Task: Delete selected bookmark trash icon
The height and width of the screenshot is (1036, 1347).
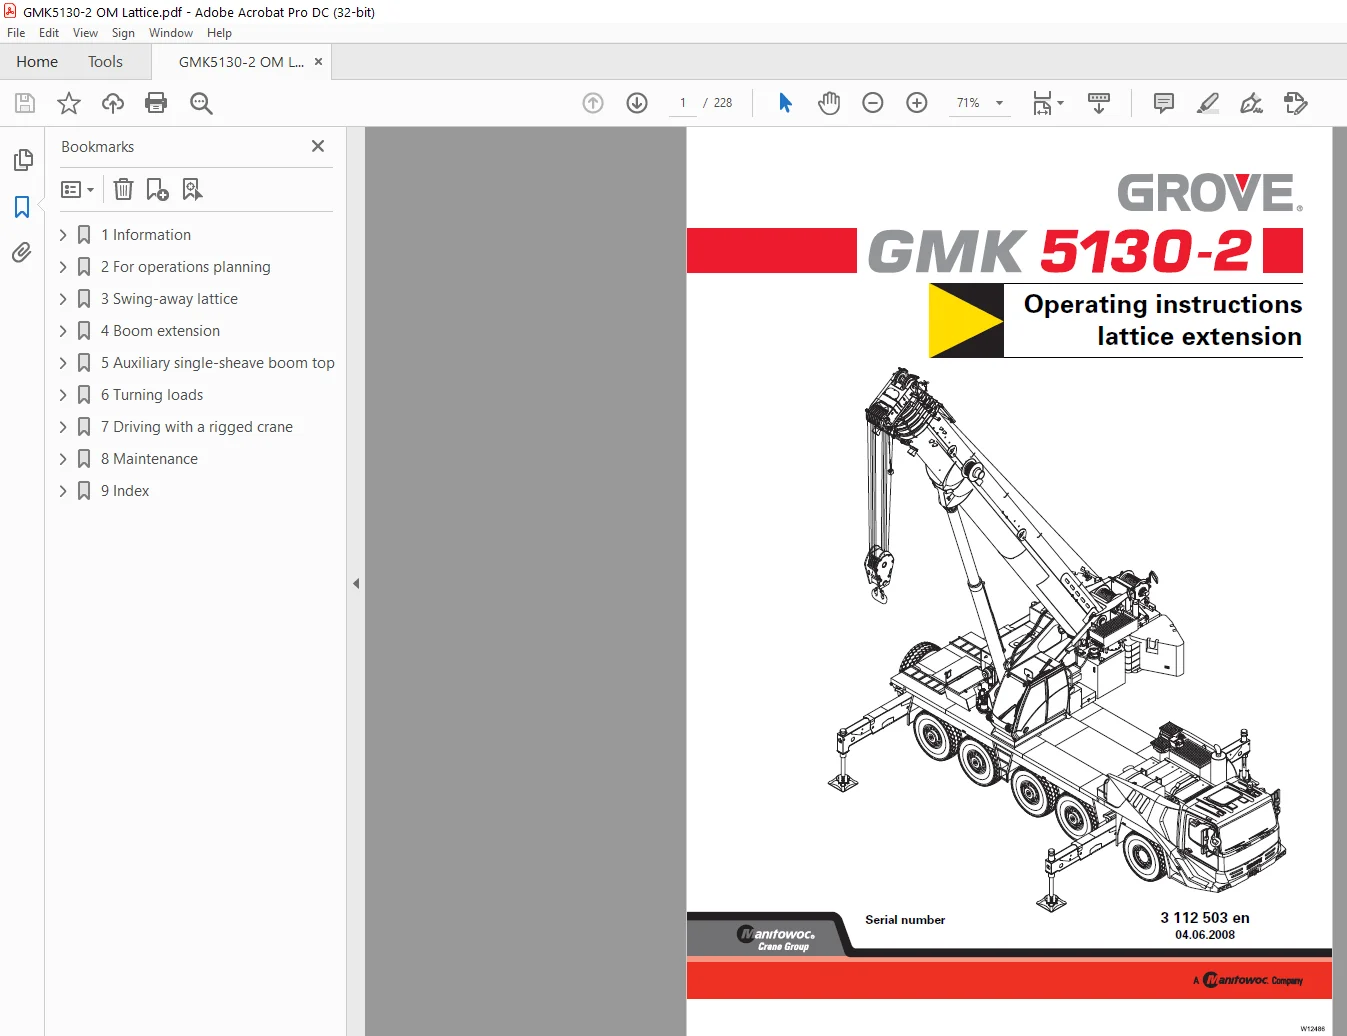Action: (x=123, y=189)
